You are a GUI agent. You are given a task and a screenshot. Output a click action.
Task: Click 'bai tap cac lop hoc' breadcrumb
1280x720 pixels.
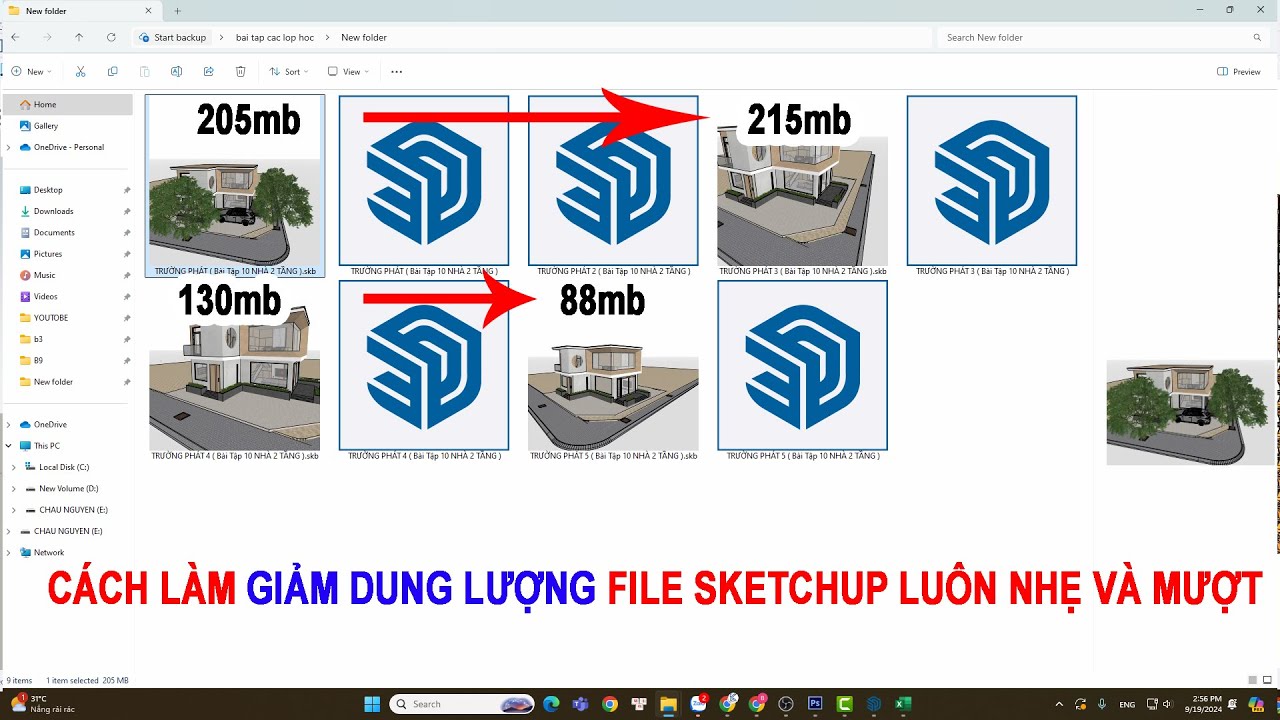coord(275,37)
